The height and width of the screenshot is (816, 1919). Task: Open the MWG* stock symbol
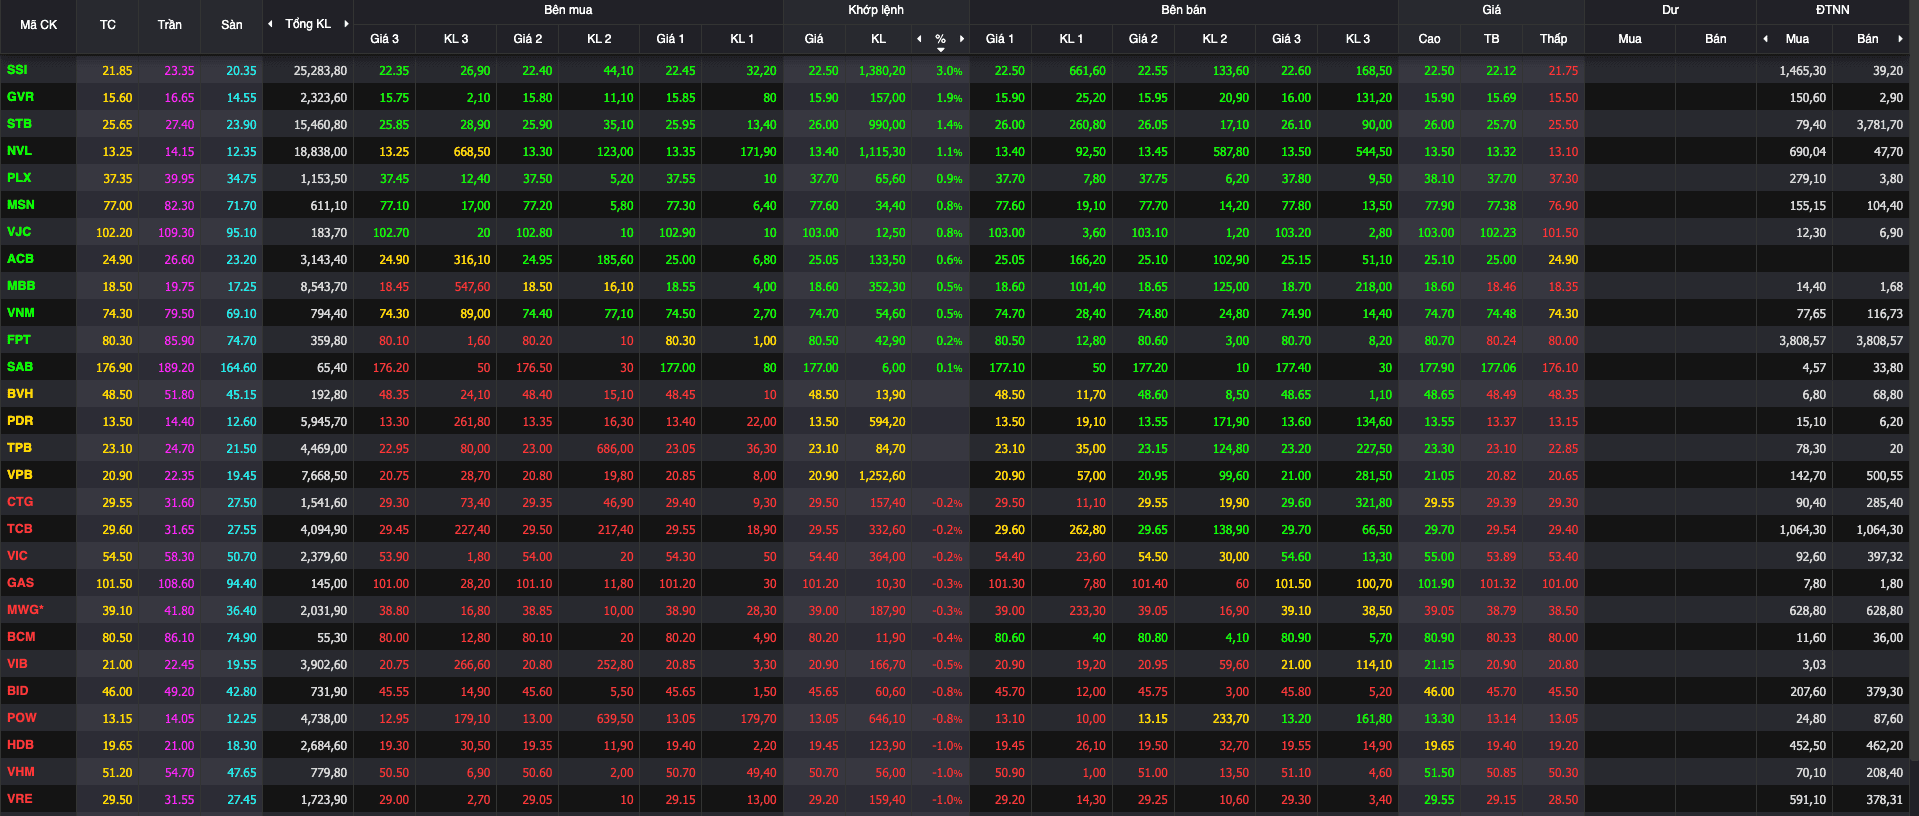25,610
